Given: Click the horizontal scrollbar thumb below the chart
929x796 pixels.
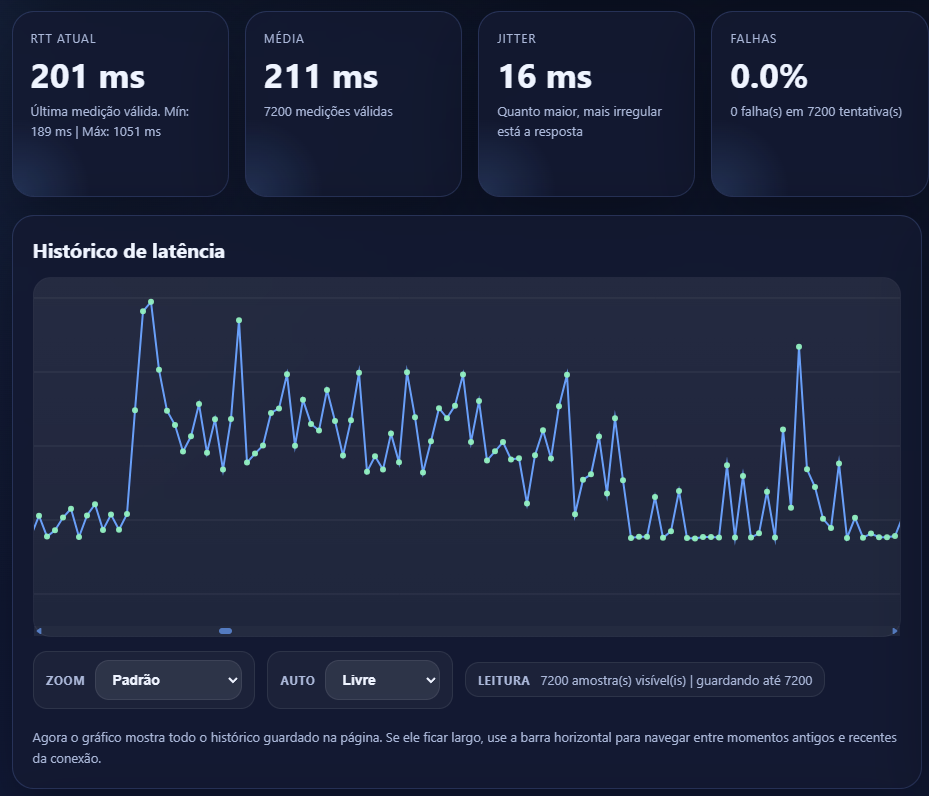Looking at the screenshot, I should click(225, 631).
